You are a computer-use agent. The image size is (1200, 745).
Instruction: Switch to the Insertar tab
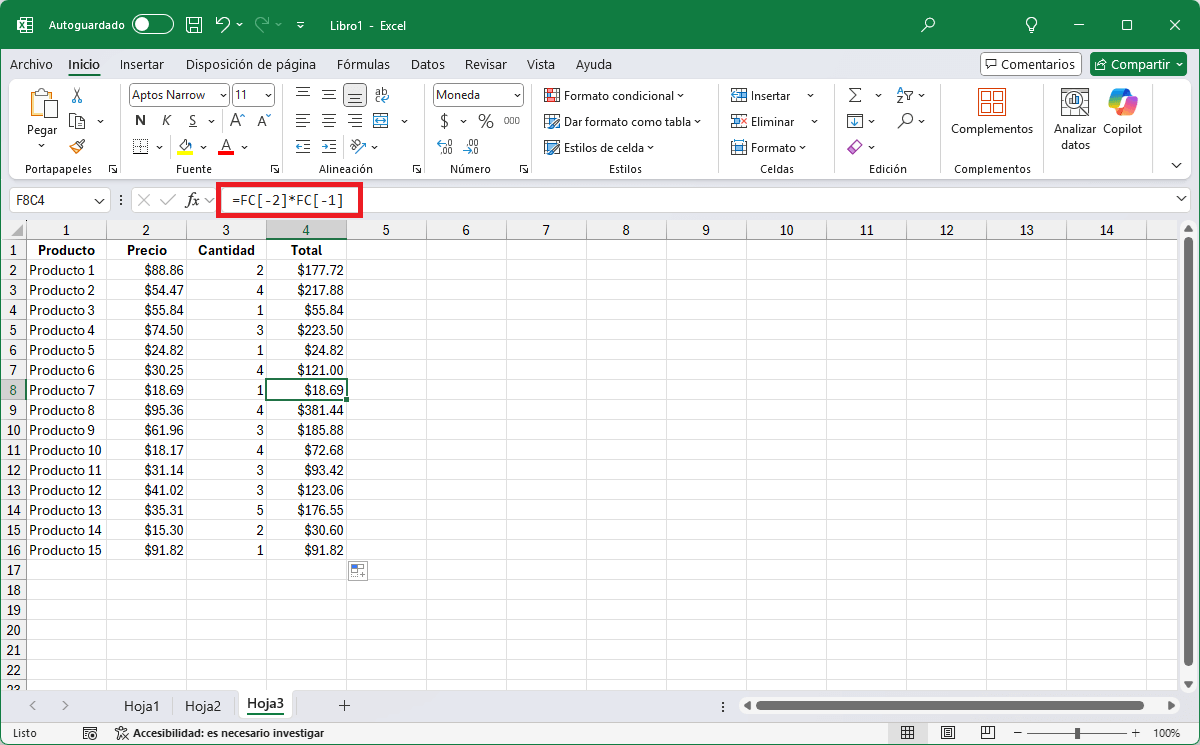point(142,64)
